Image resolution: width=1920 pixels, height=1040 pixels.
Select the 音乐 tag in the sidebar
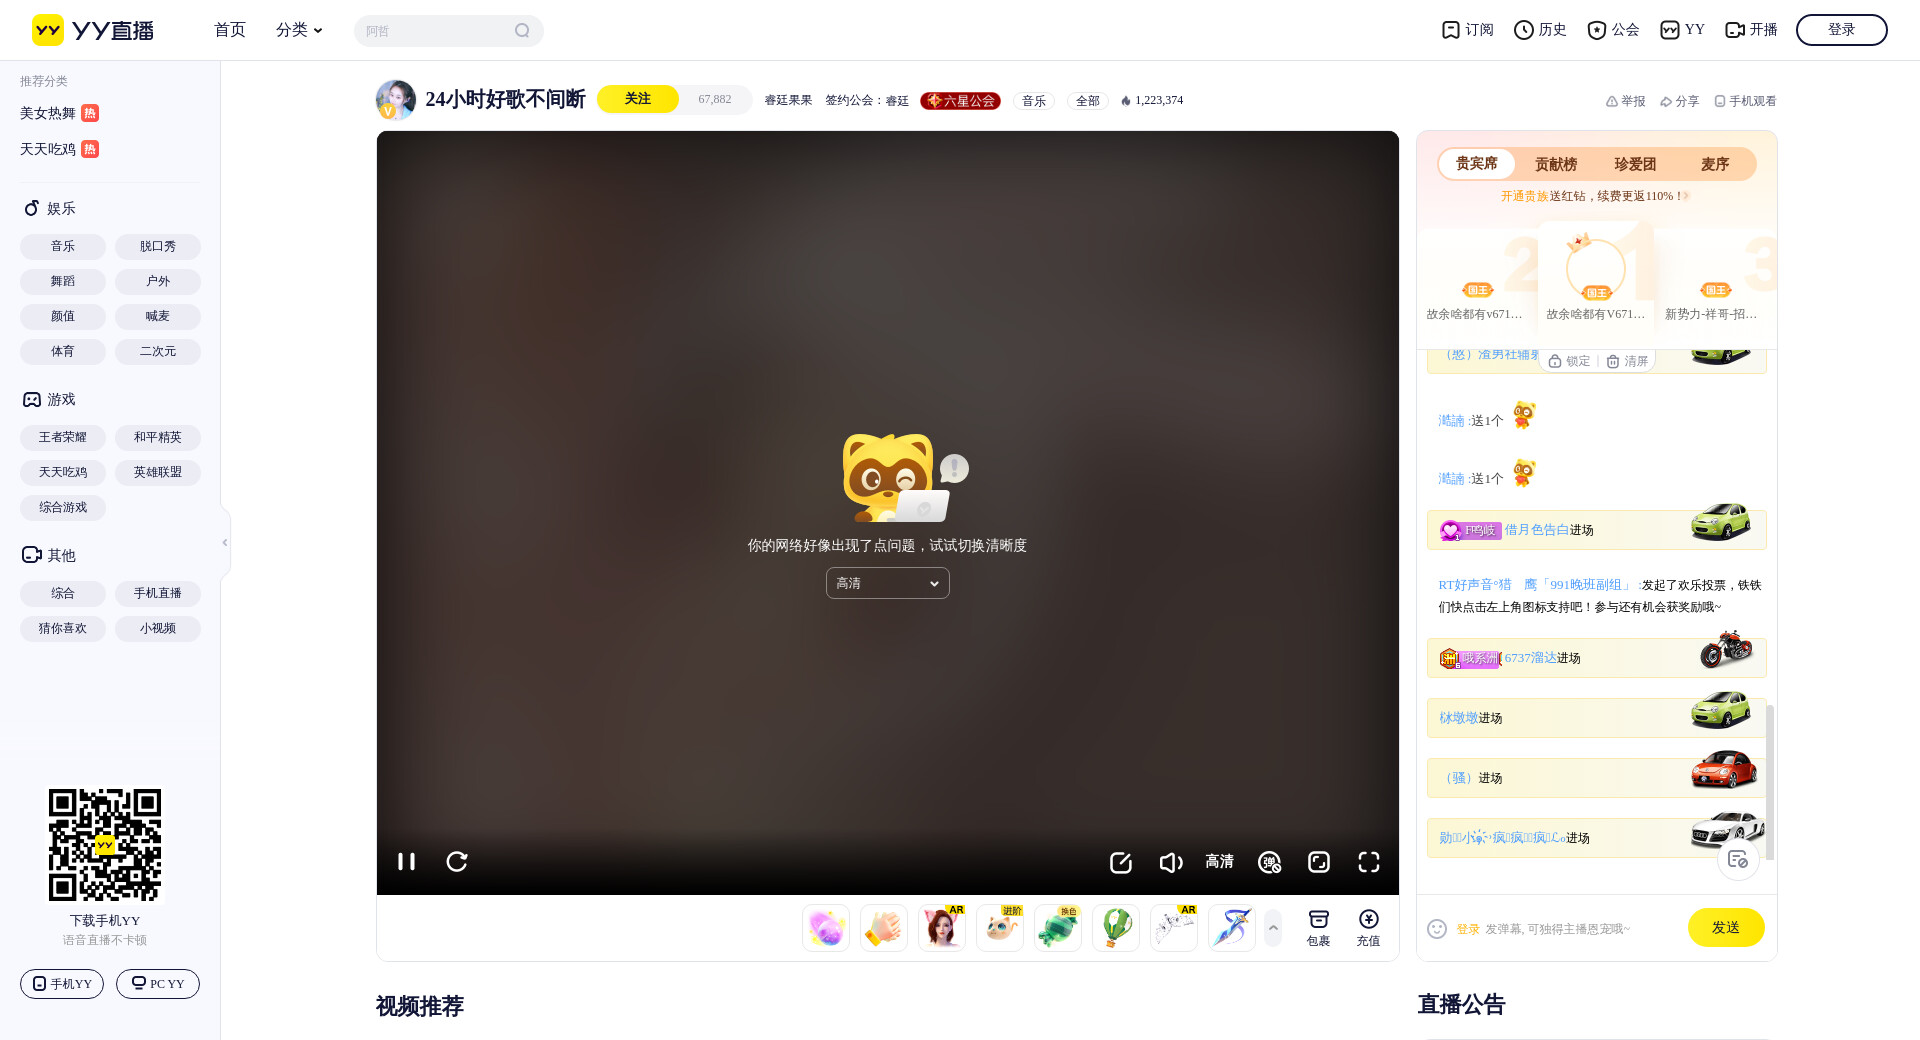pos(63,246)
